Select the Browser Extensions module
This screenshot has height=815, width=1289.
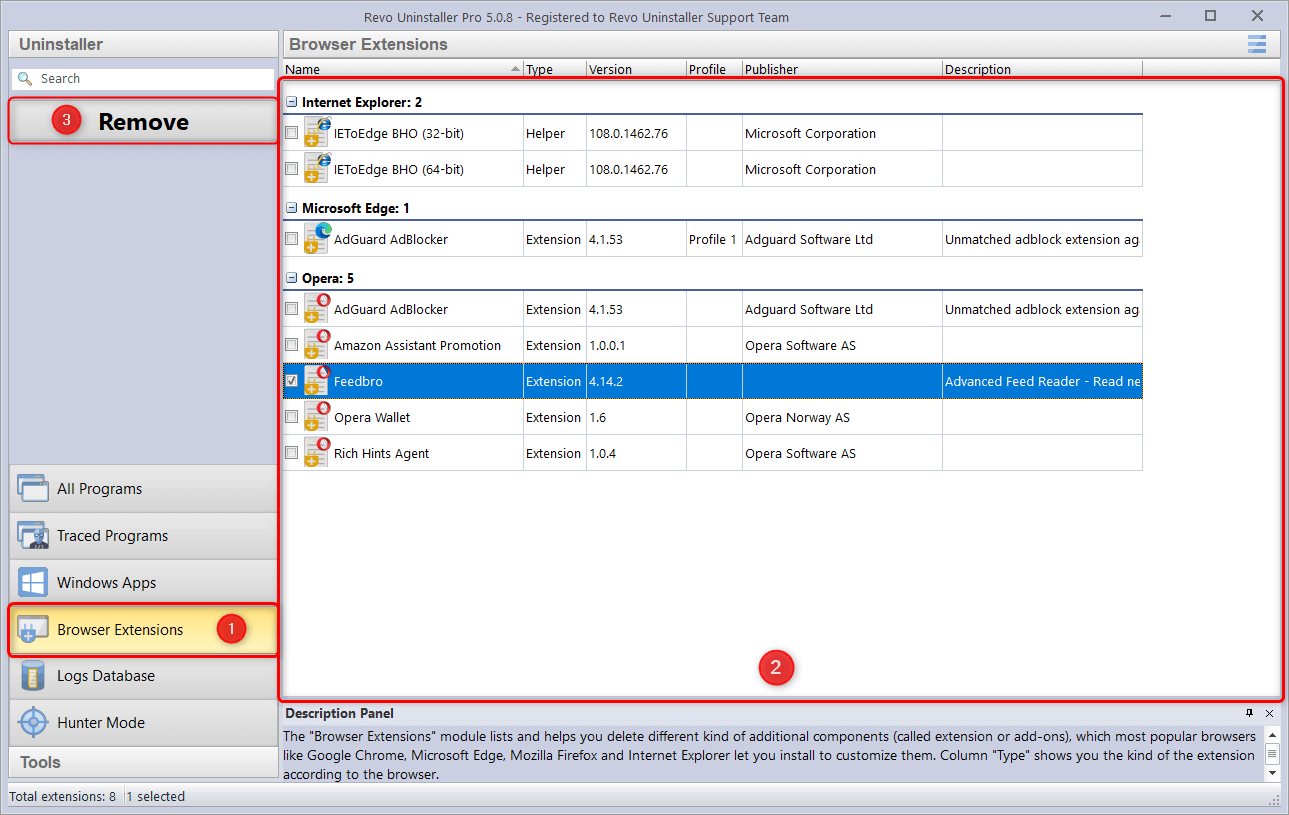pyautogui.click(x=143, y=630)
